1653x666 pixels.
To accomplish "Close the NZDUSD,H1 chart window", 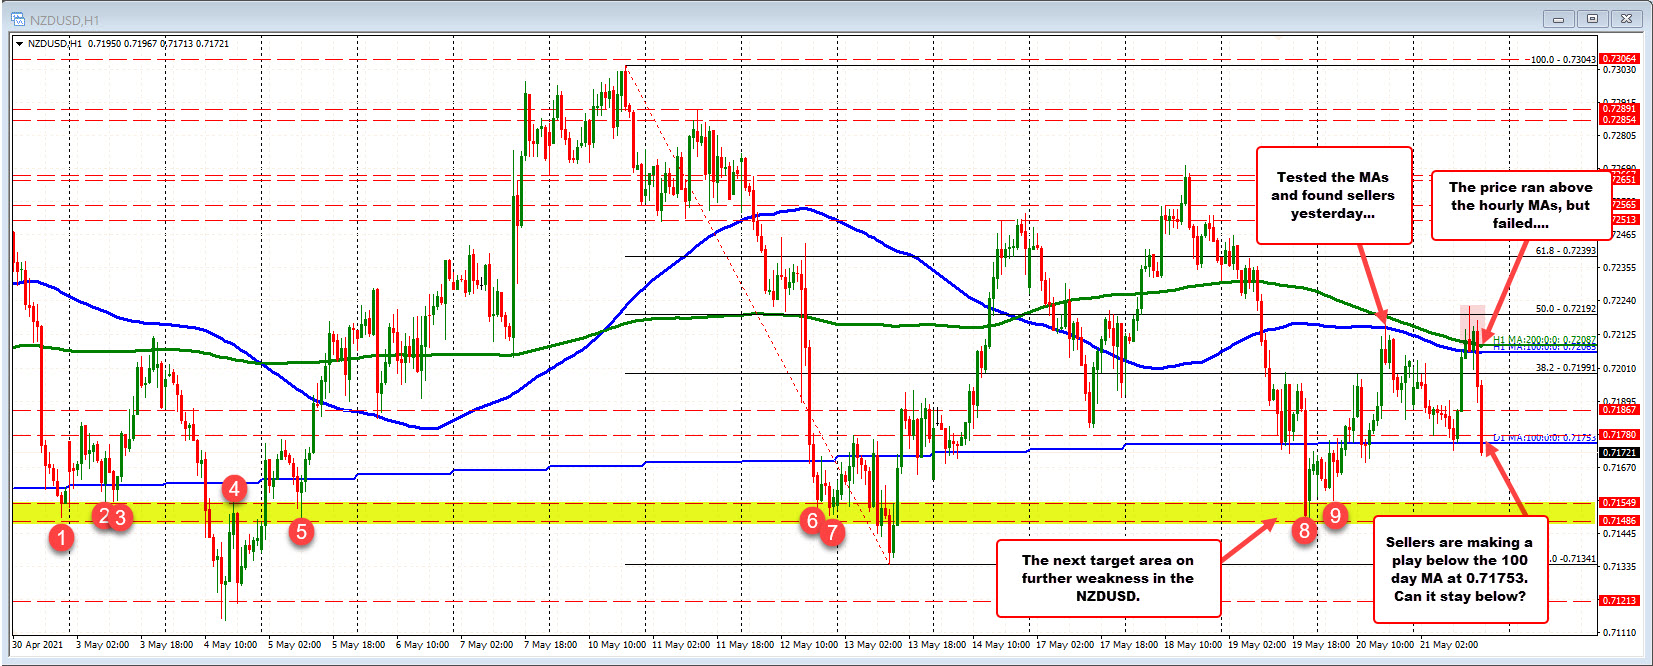I will click(1627, 19).
